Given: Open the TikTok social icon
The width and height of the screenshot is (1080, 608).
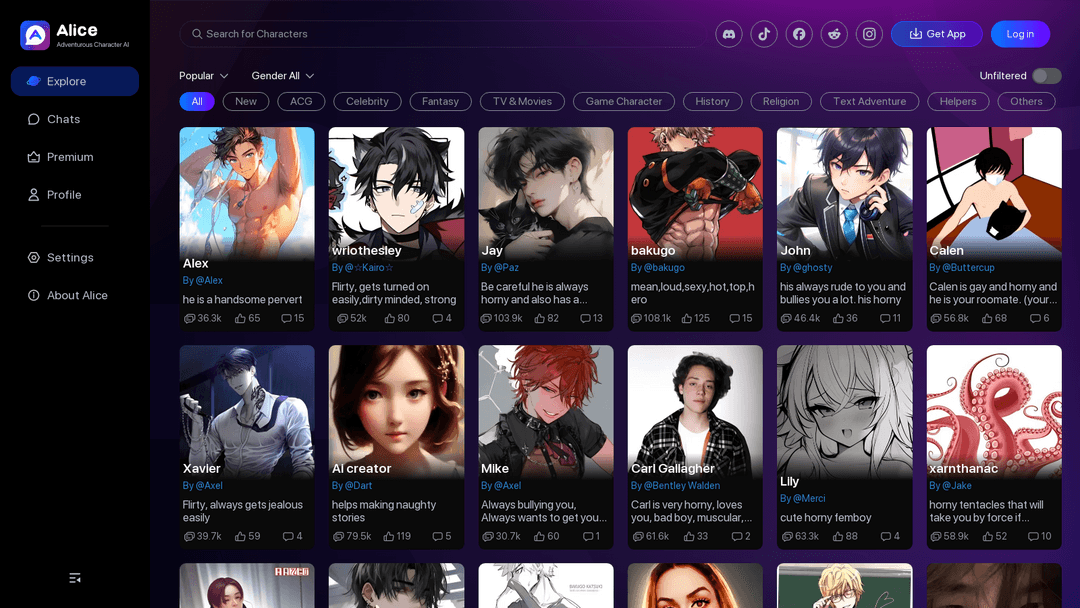Looking at the screenshot, I should click(764, 34).
